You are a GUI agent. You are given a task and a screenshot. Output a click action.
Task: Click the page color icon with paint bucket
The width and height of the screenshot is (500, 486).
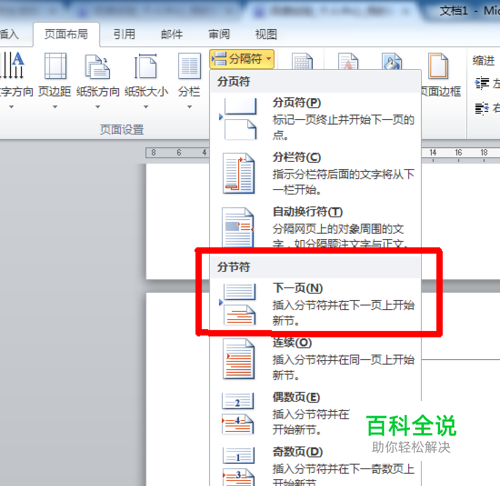[392, 61]
